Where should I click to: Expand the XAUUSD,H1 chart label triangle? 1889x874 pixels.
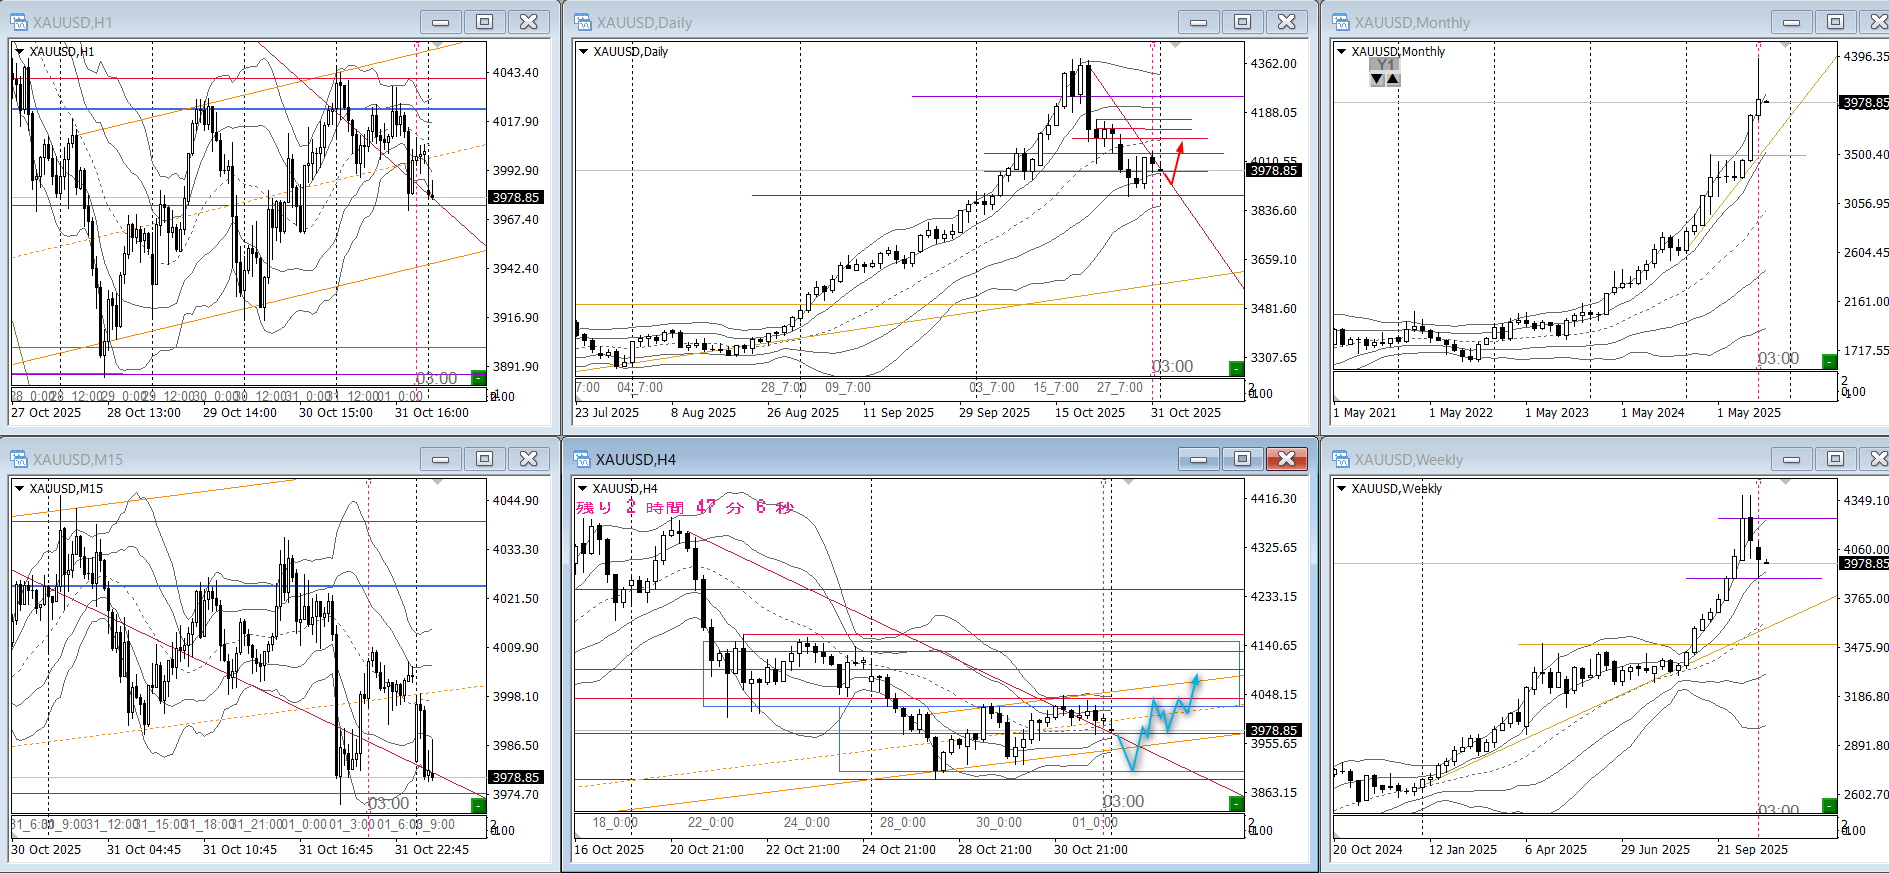[x=19, y=51]
